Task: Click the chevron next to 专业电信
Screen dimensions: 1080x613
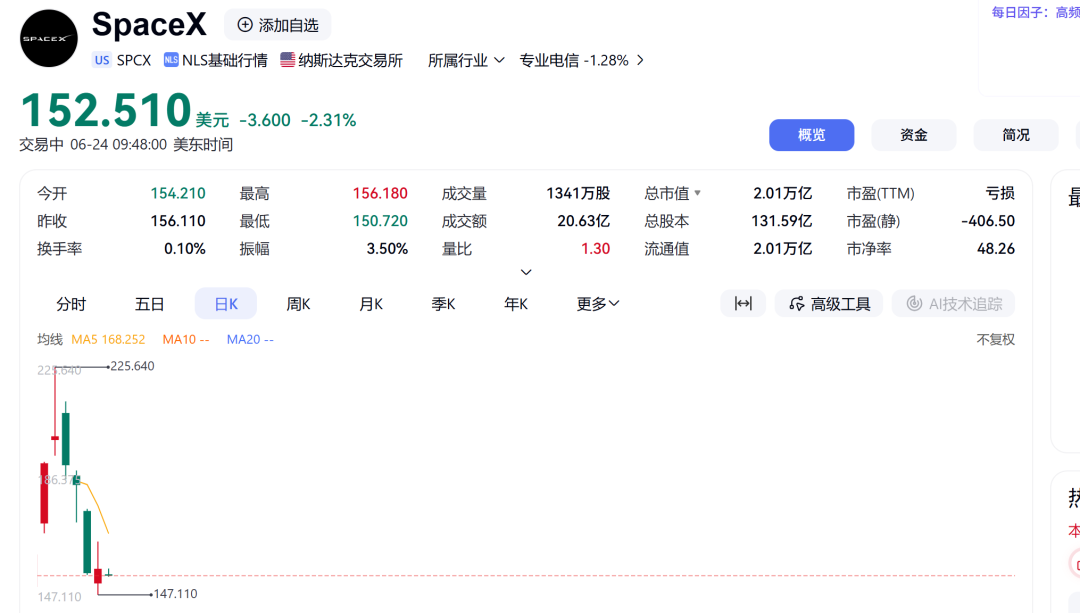Action: pos(641,61)
